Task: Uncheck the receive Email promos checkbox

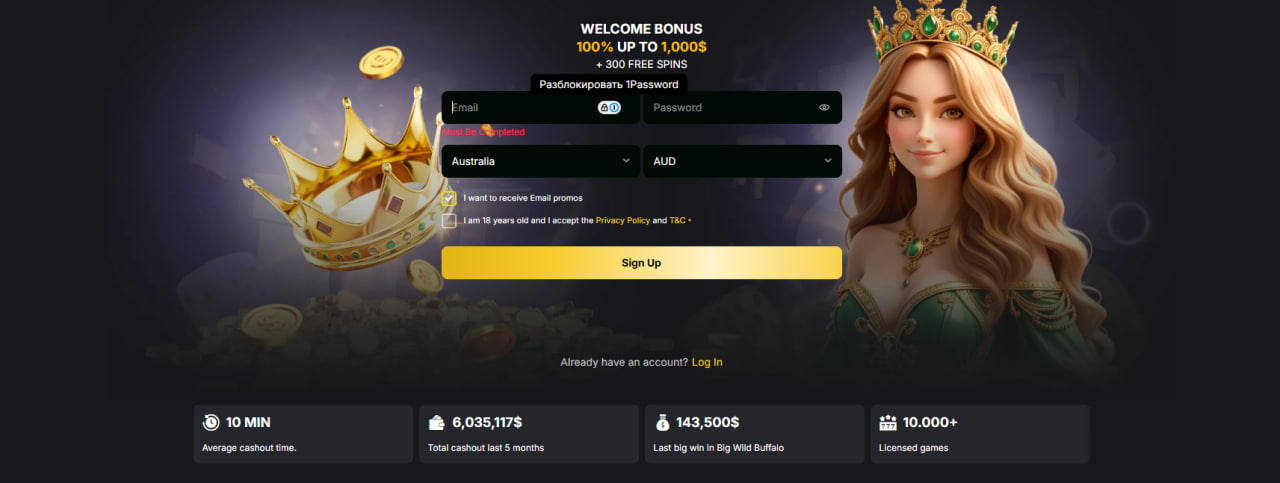Action: click(449, 198)
